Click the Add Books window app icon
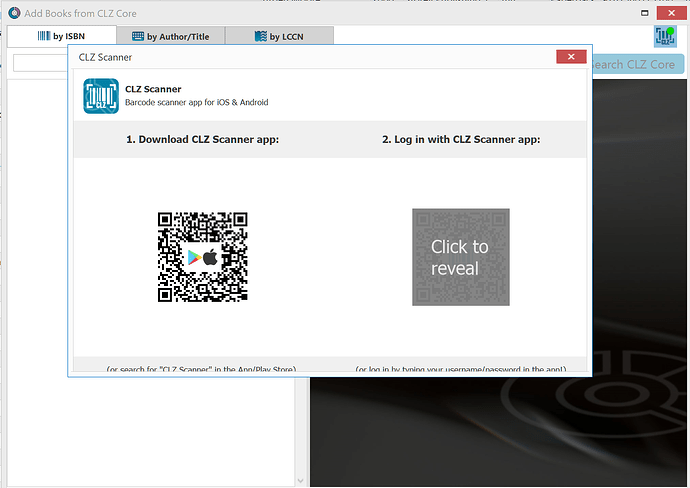Viewport: 690px width, 488px height. coord(14,13)
